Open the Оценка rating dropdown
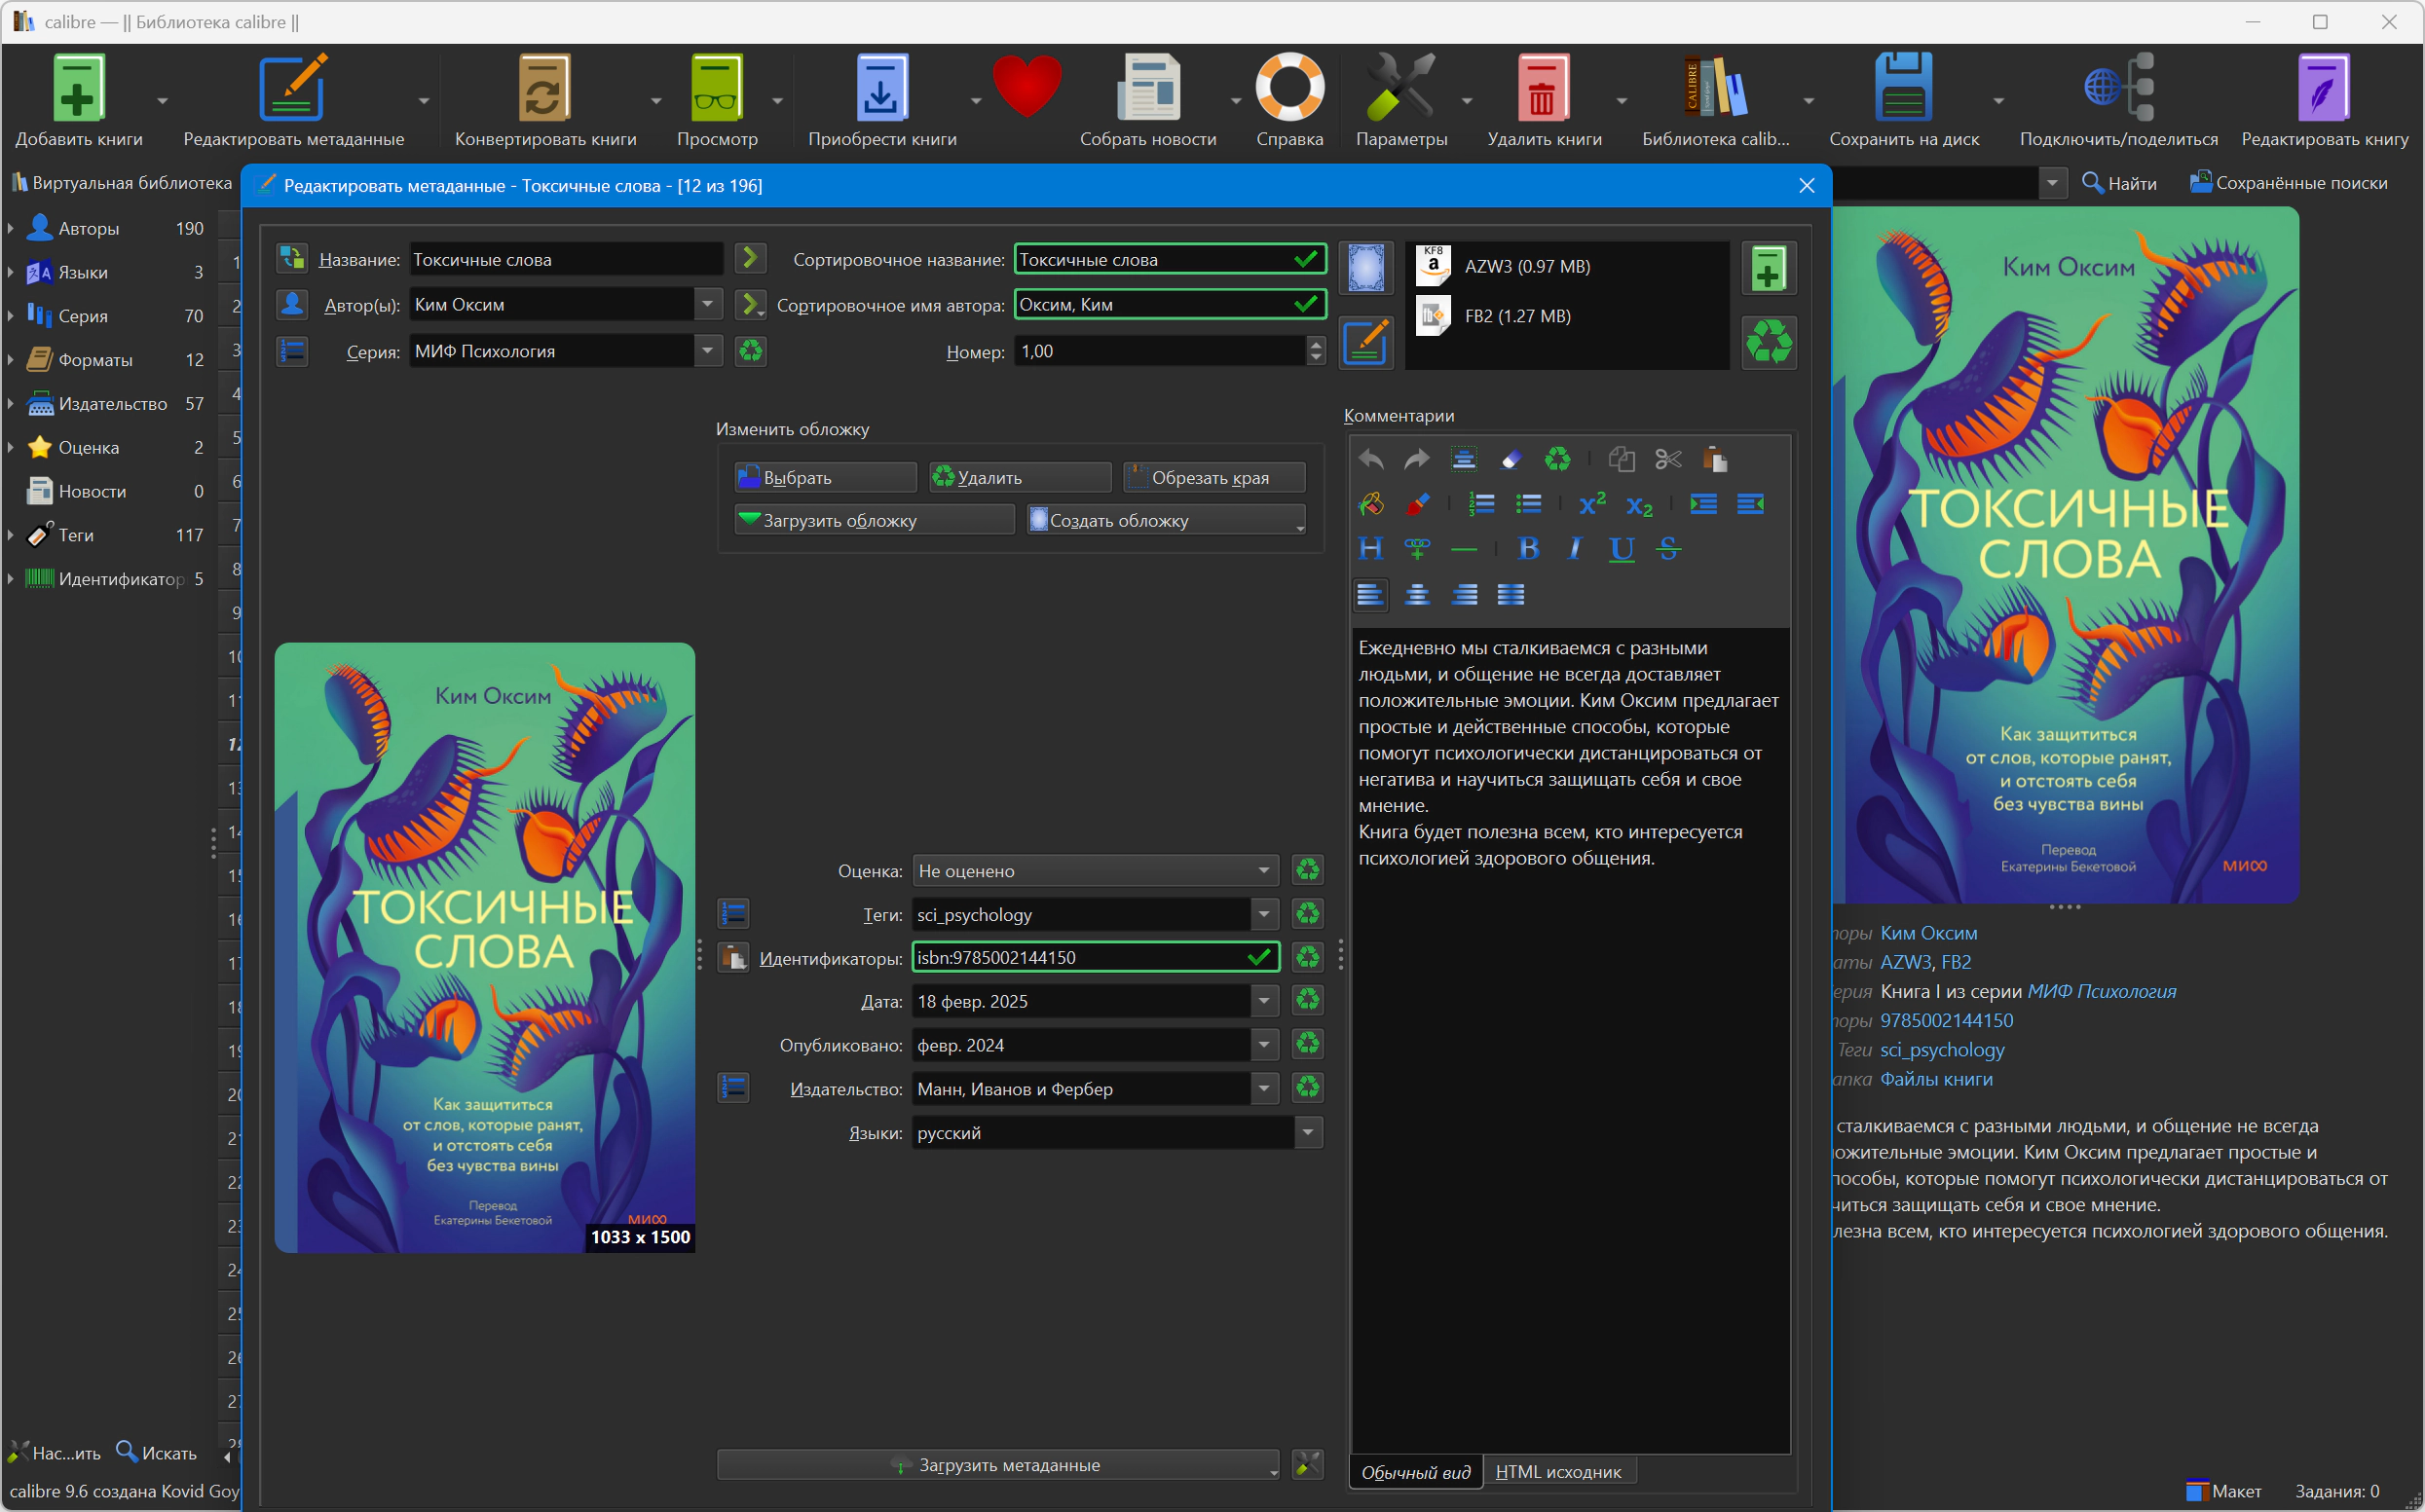This screenshot has width=2425, height=1512. (1264, 871)
